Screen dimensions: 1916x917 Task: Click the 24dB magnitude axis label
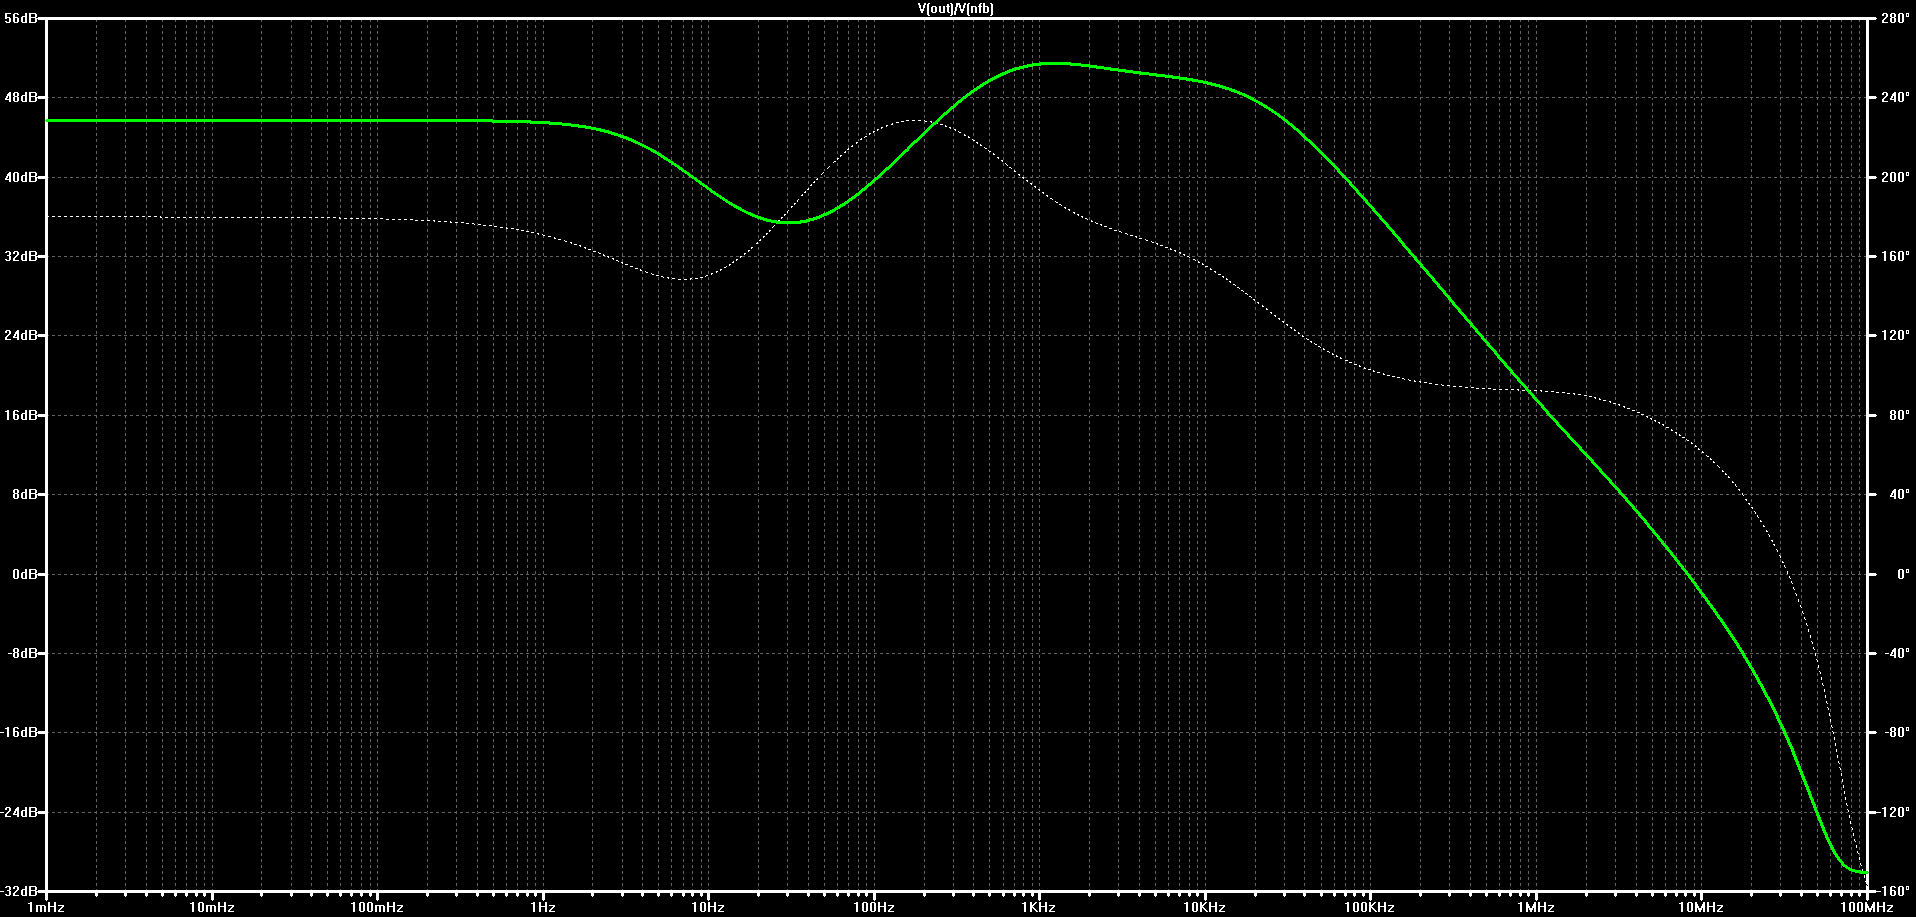20,336
